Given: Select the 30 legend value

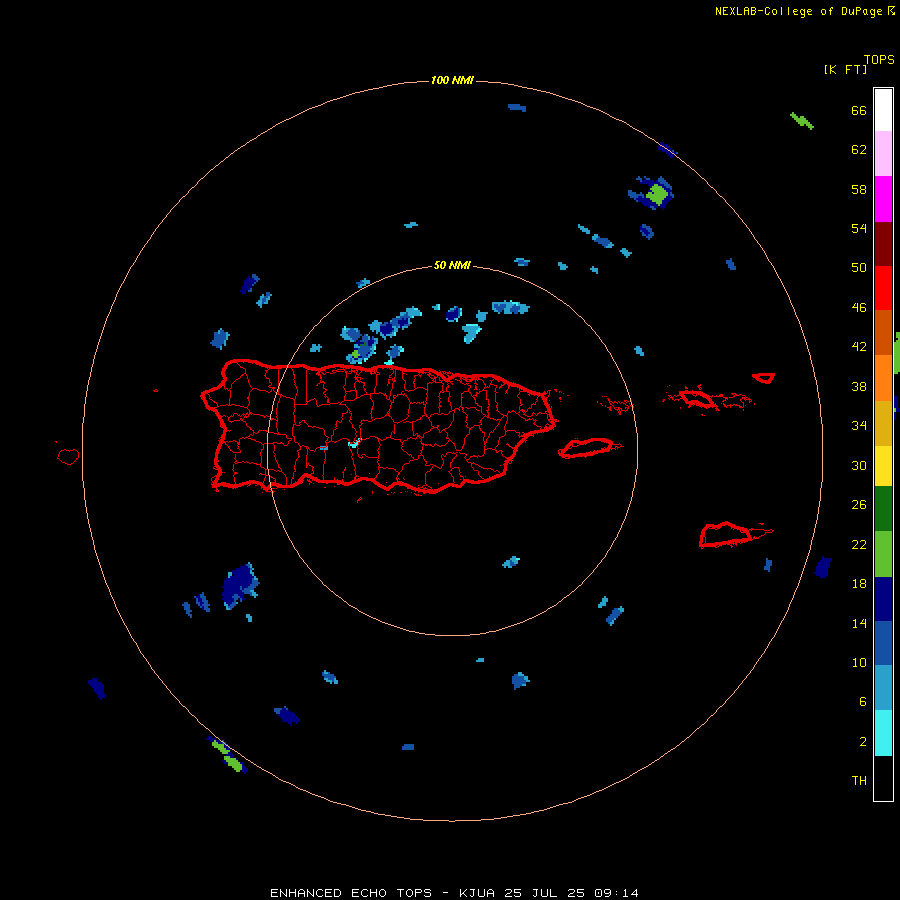Looking at the screenshot, I should click(x=859, y=465).
